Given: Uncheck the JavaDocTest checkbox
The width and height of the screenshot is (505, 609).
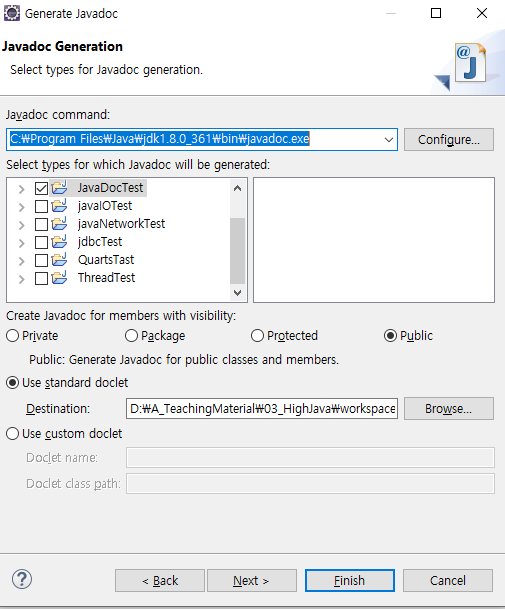Looking at the screenshot, I should [41, 188].
